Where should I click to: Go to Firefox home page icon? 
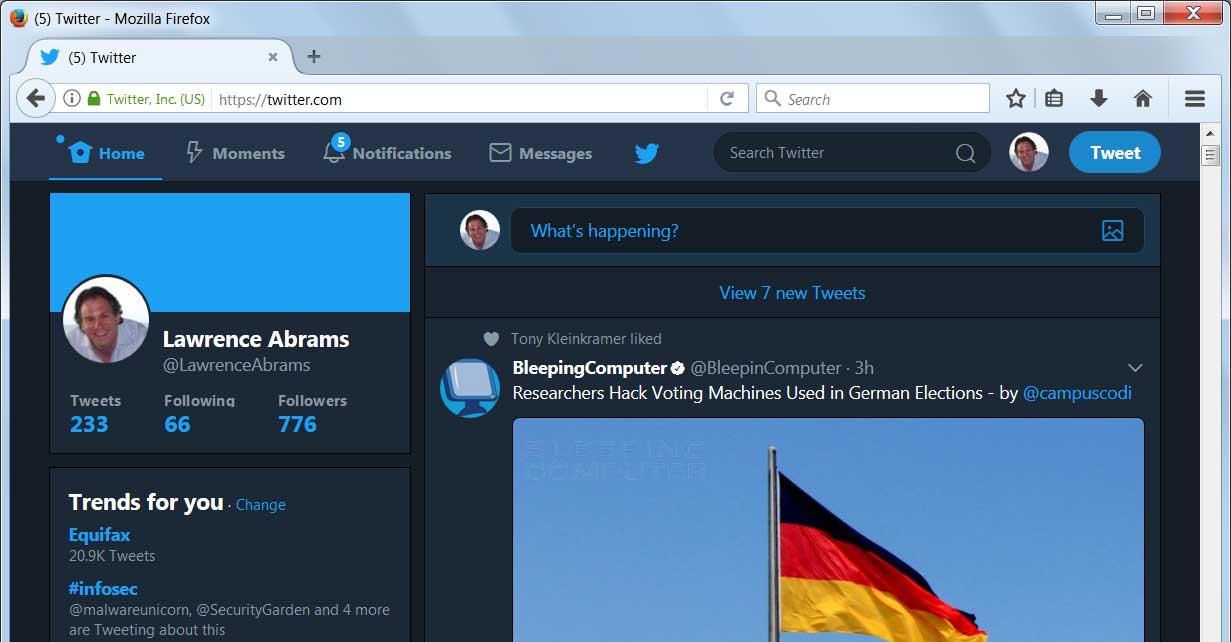click(x=1142, y=98)
